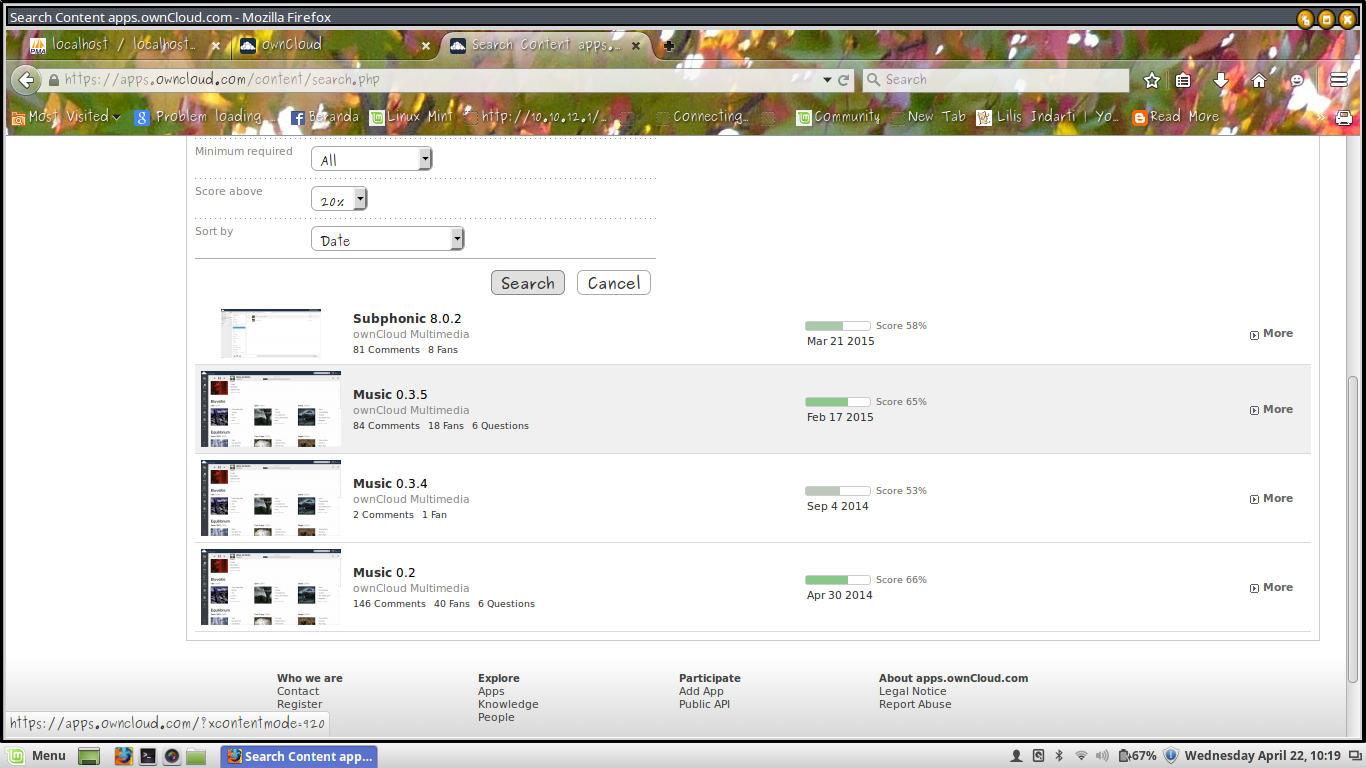Open the Music 0.3.4 app link
The image size is (1366, 768).
coord(390,484)
